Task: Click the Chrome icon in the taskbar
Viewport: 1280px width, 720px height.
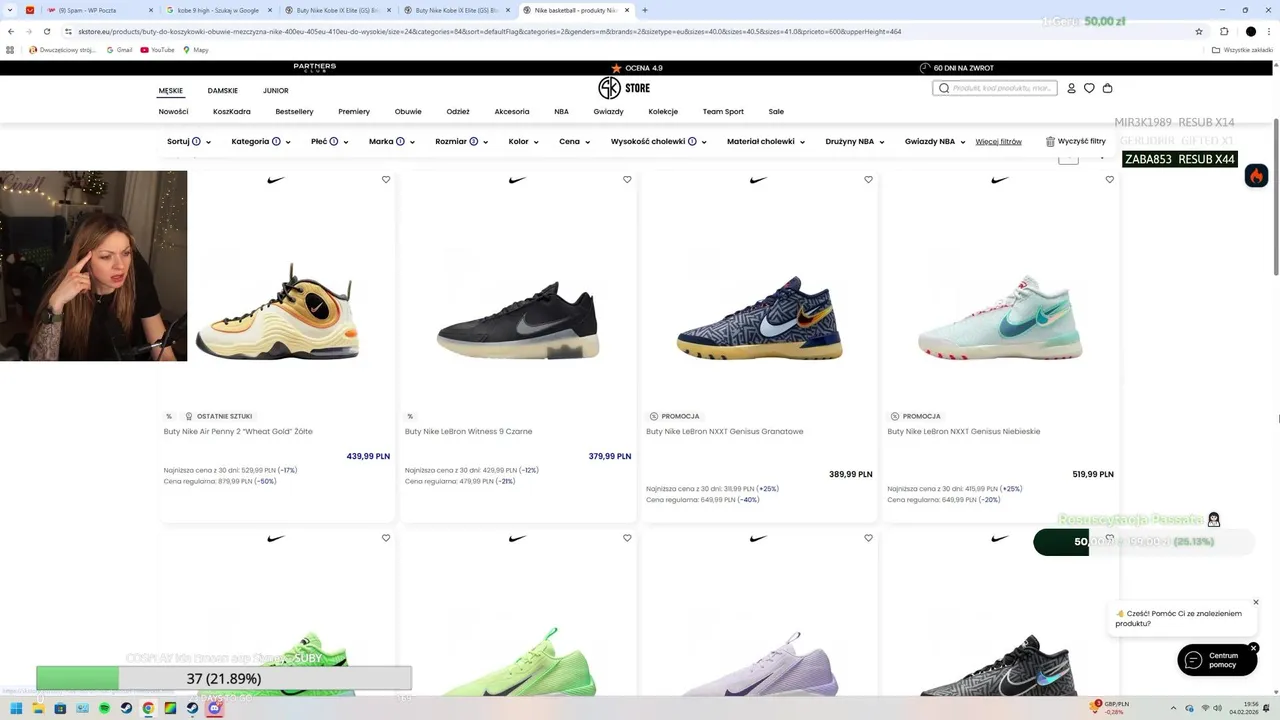Action: click(x=148, y=708)
